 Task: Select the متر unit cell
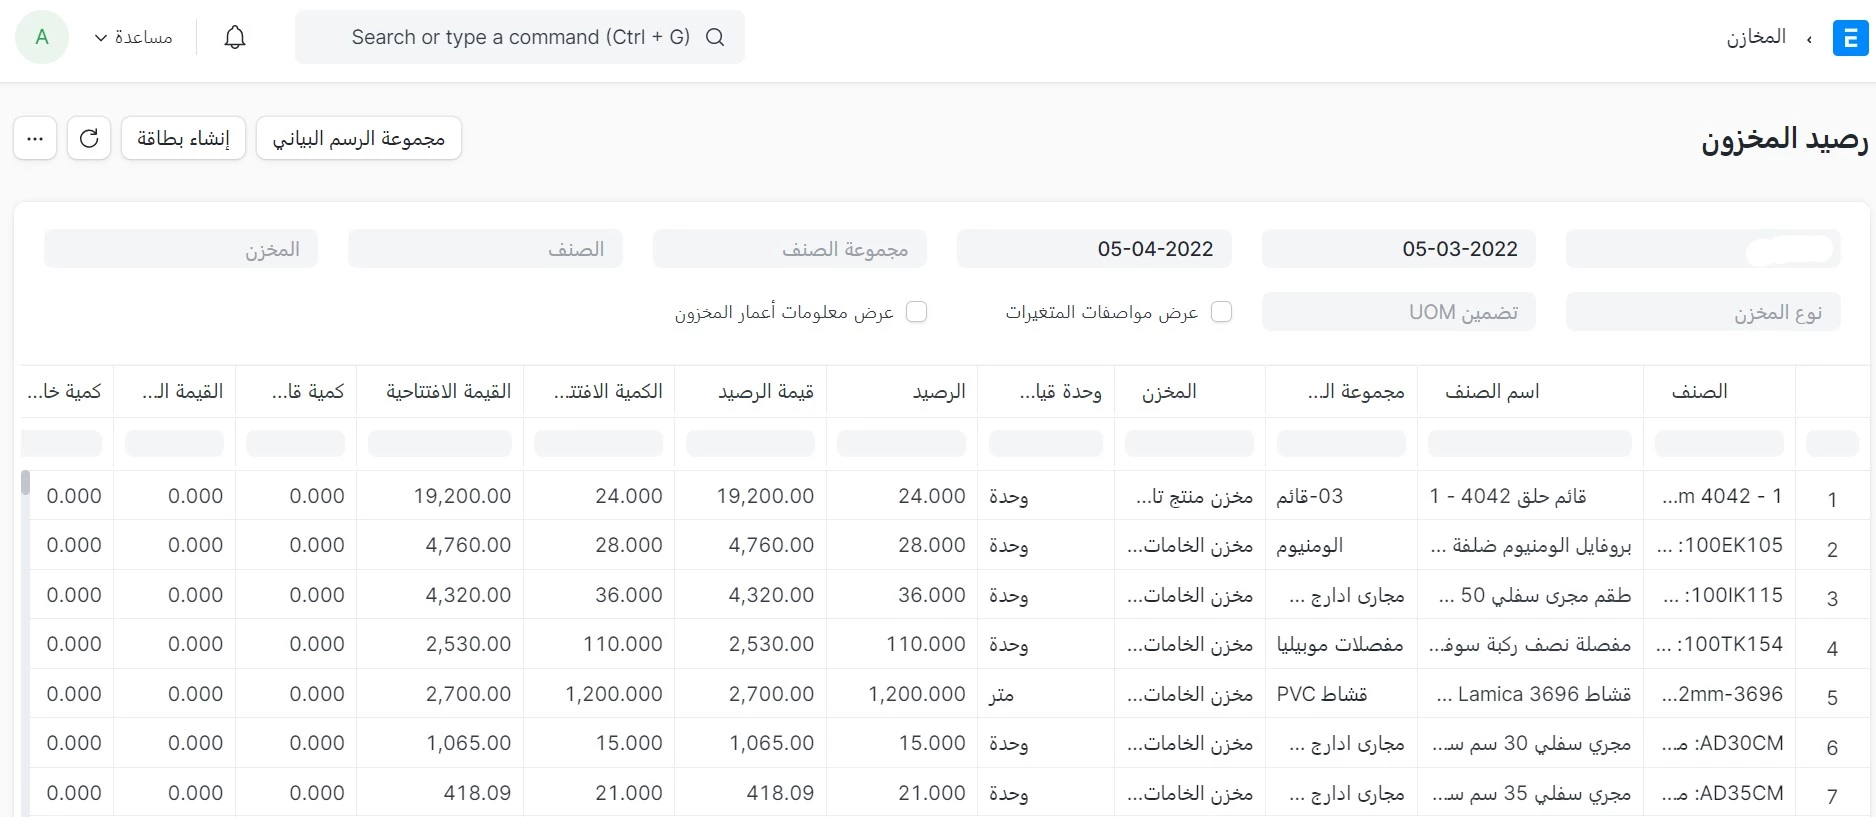click(1046, 694)
